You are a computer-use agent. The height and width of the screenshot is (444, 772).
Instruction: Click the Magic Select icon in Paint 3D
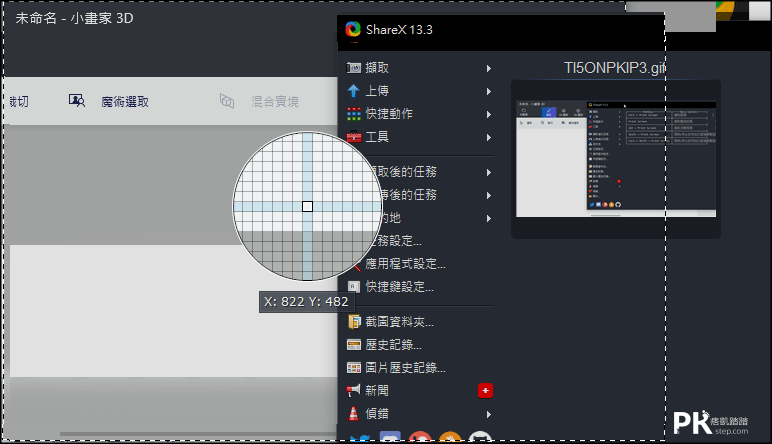pos(76,101)
